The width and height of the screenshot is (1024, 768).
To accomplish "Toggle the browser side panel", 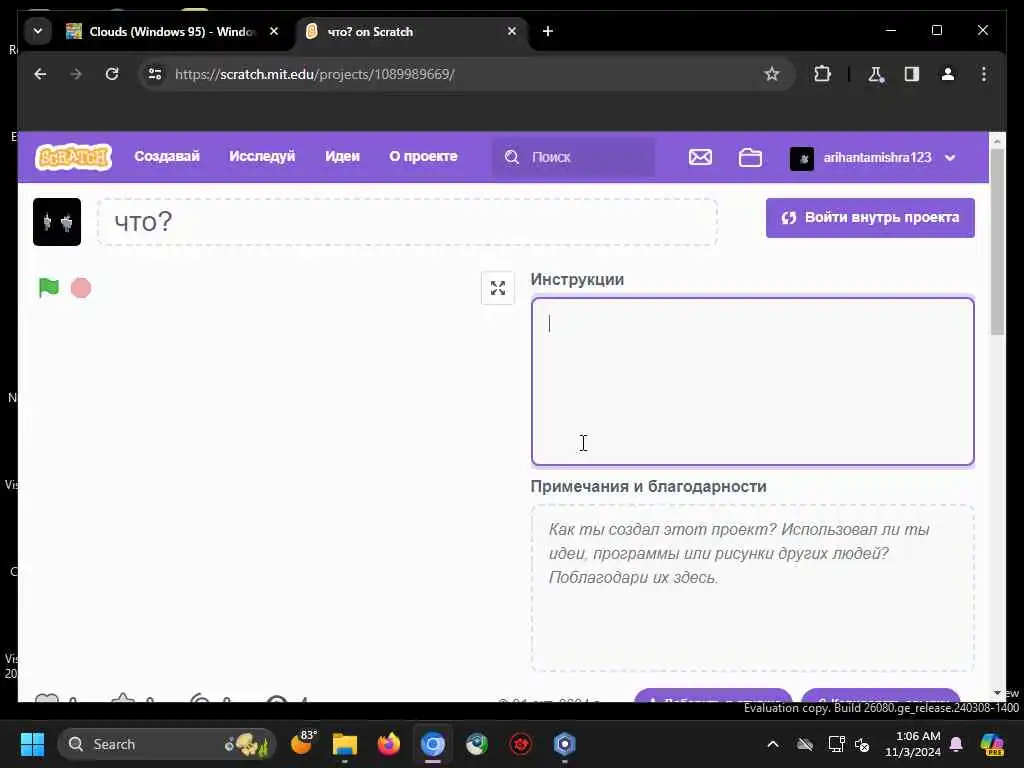I will click(912, 74).
